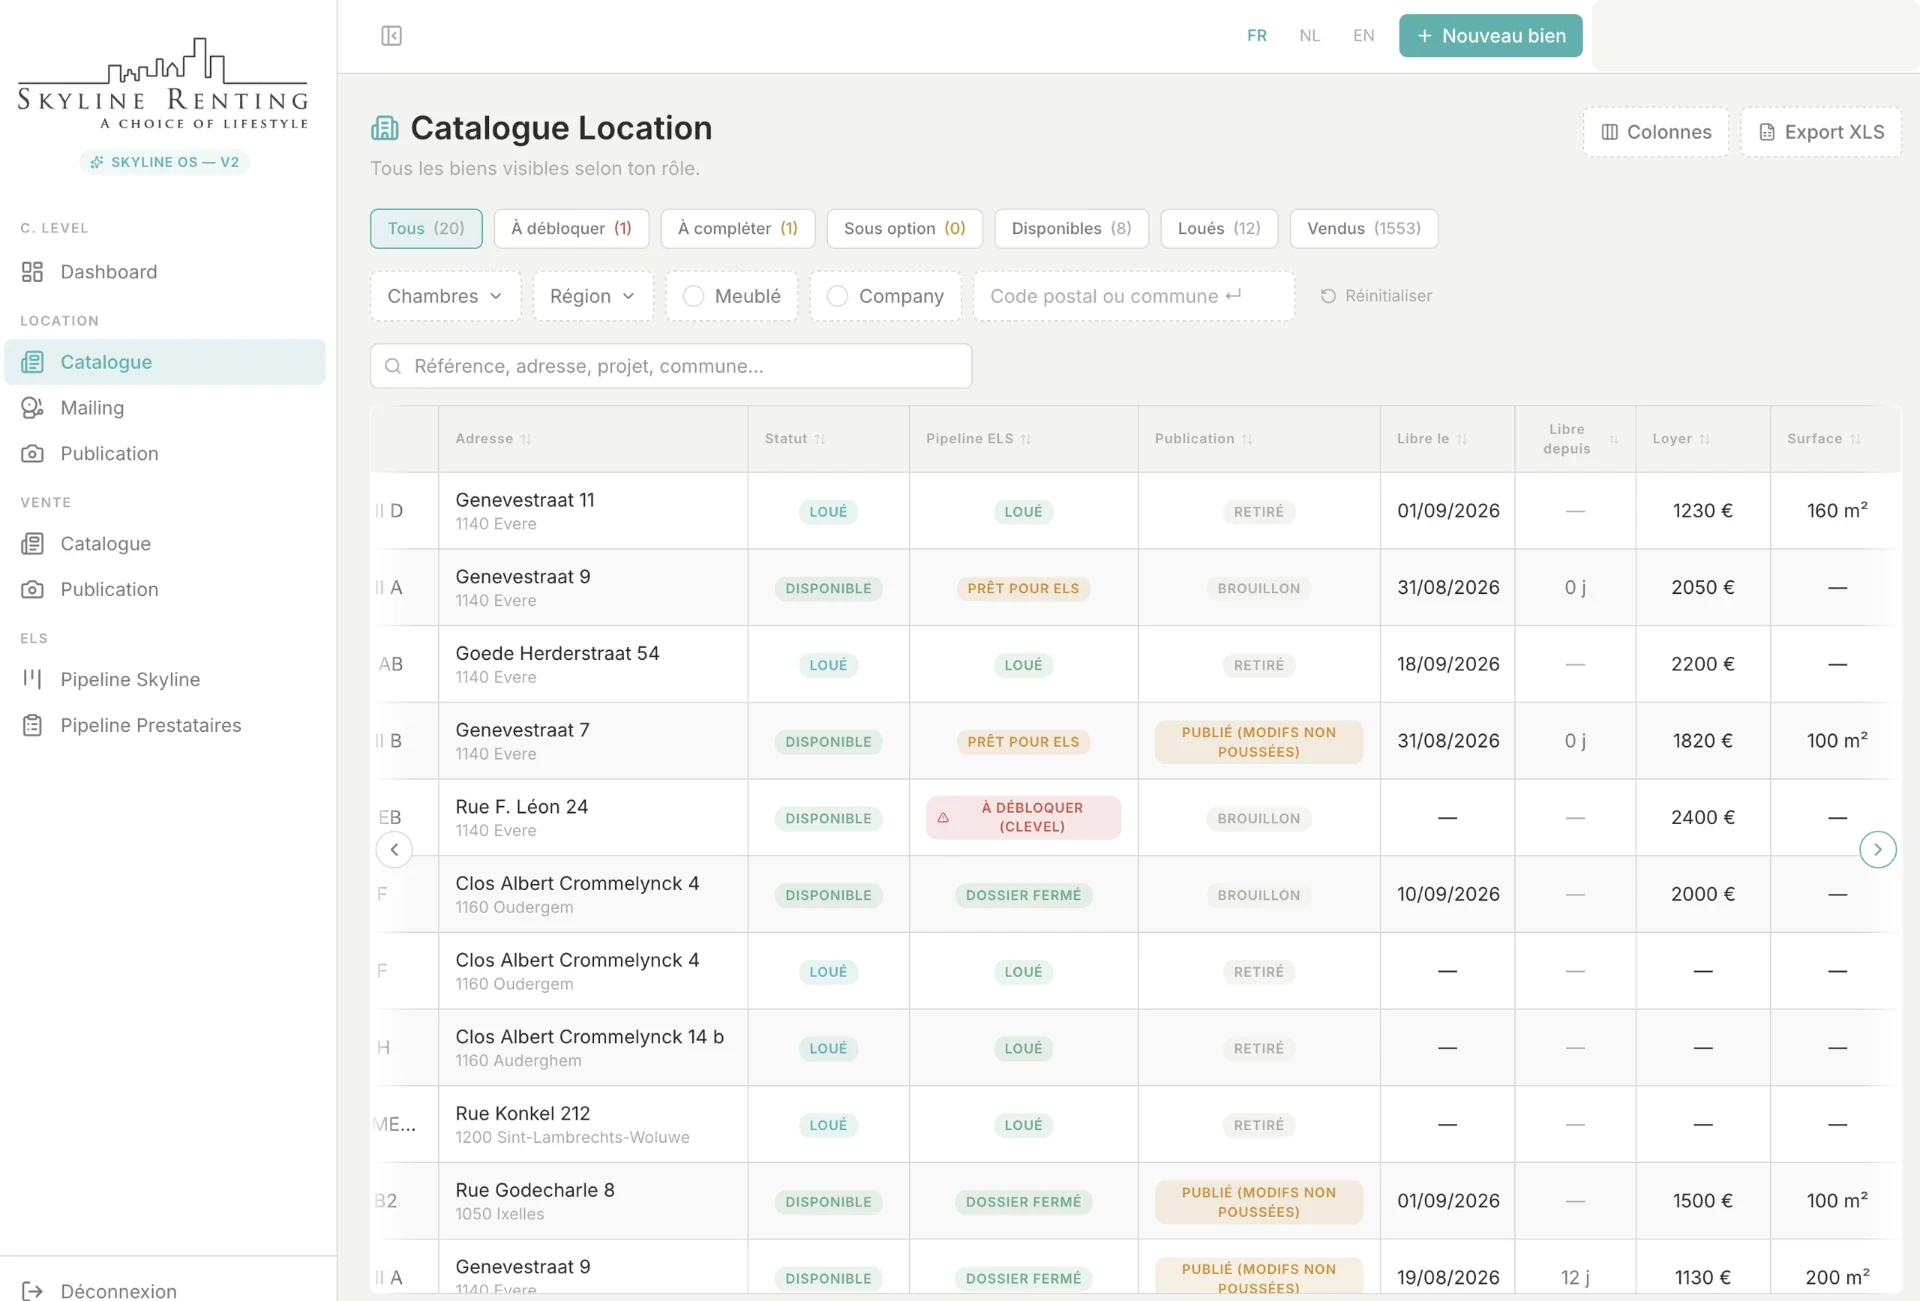Click the Mailing sidebar icon
Screen dimensions: 1920x1301
coord(32,408)
